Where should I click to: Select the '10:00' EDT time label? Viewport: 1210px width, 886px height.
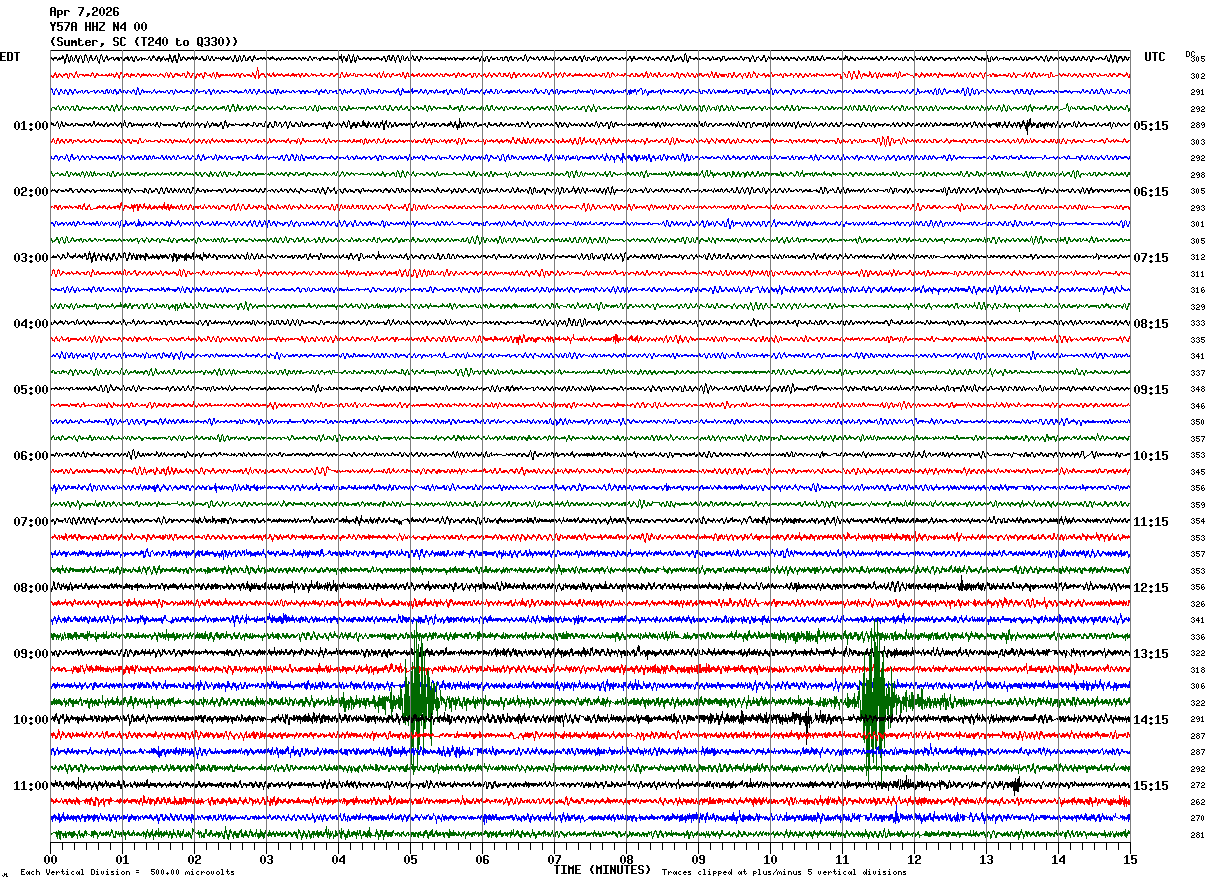pos(31,720)
